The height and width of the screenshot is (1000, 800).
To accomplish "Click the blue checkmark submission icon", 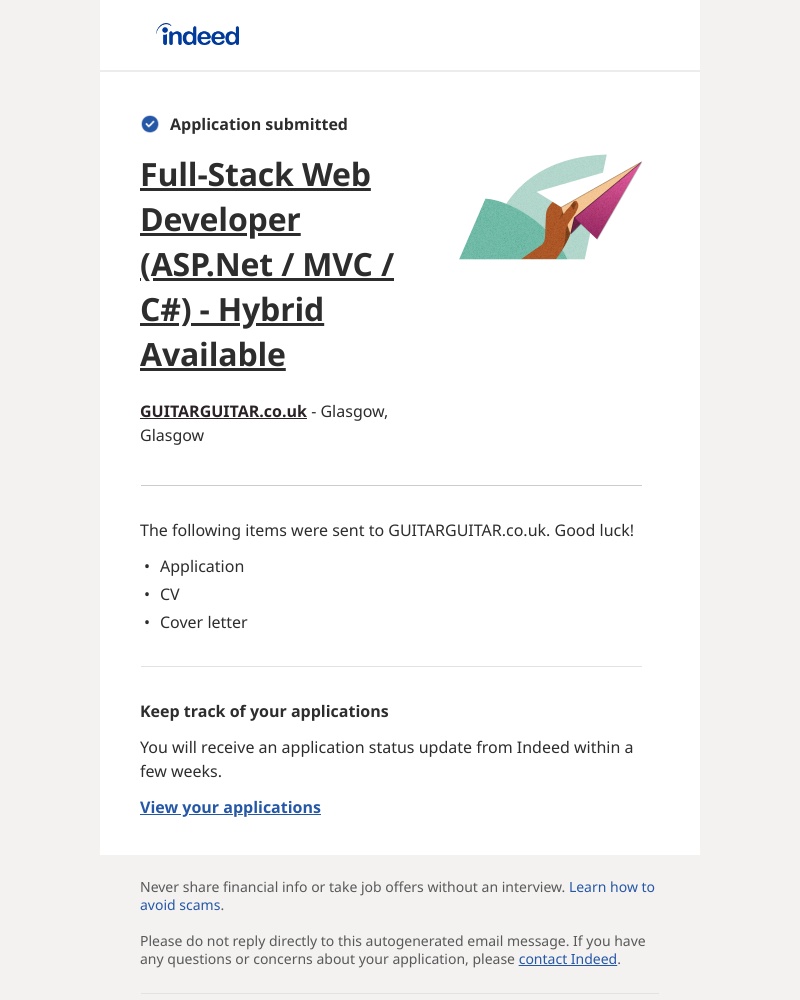I will [149, 124].
